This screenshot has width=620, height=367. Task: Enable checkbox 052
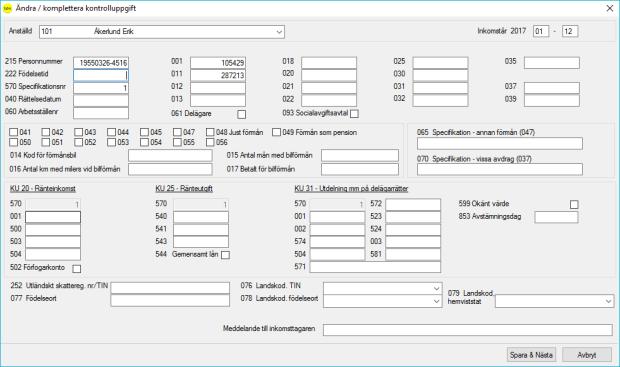[79, 142]
